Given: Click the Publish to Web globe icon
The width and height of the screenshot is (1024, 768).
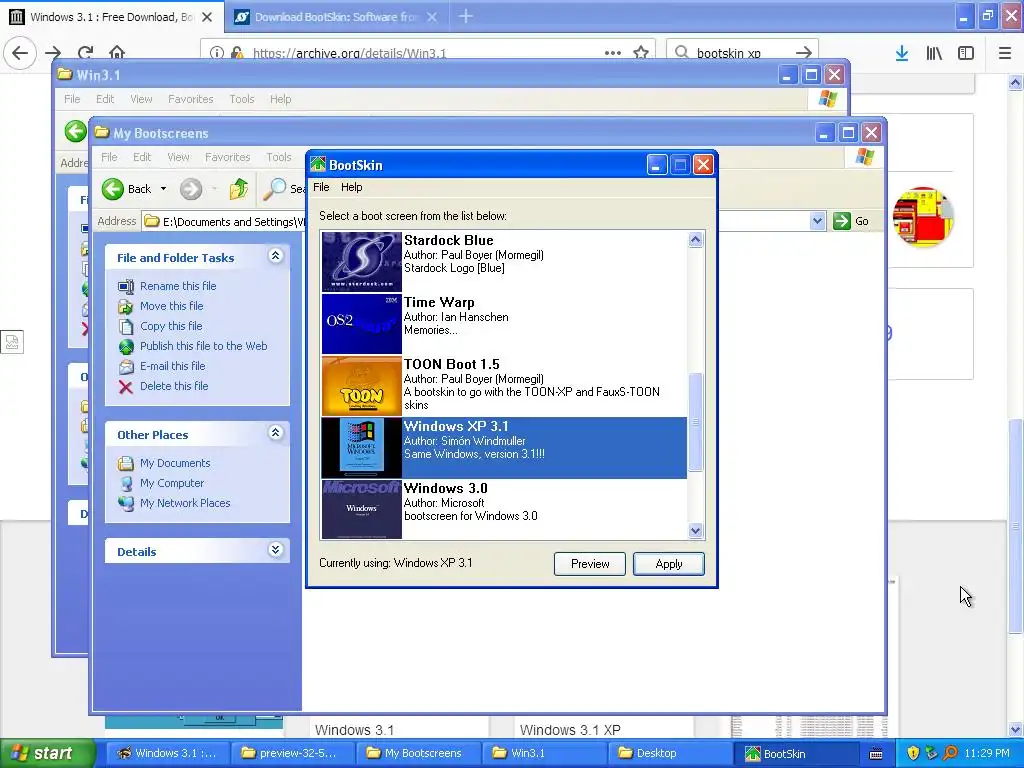Looking at the screenshot, I should pos(126,347).
